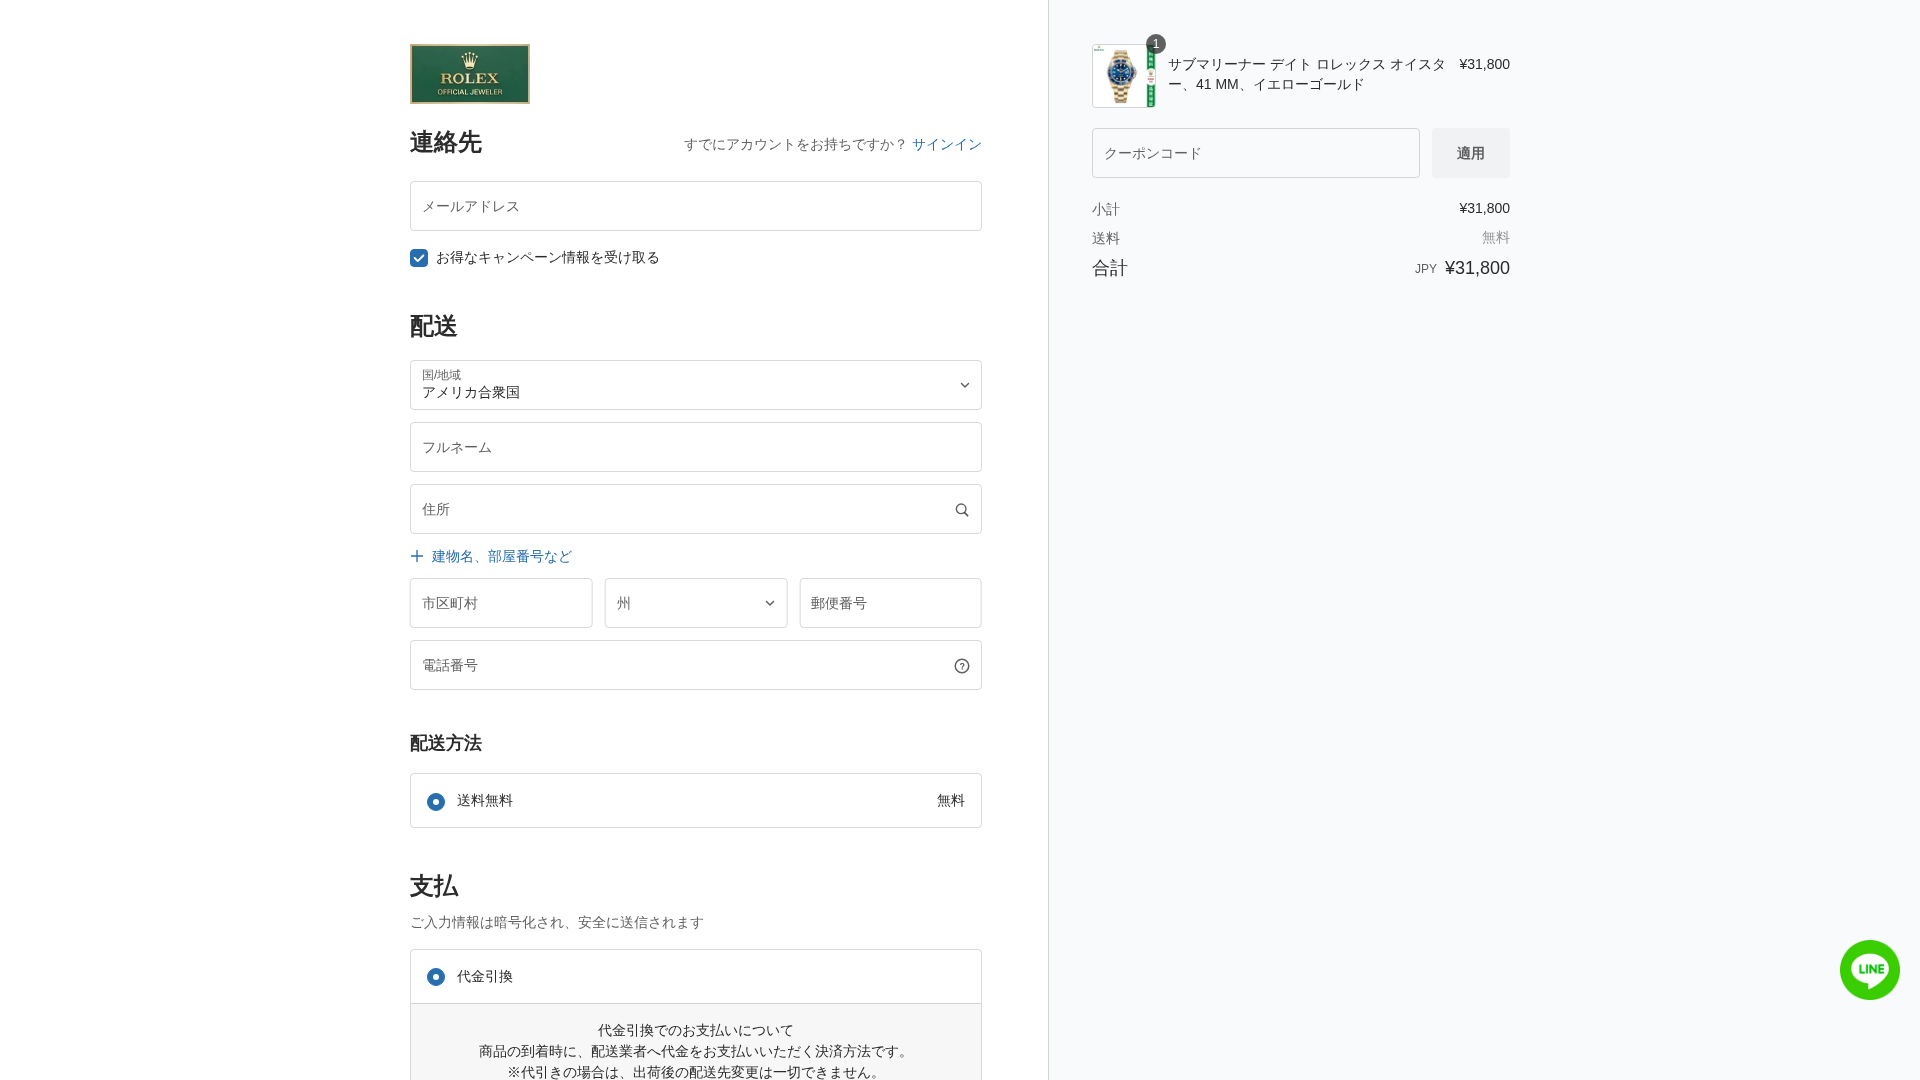Open the LINE chat floating button

[1869, 969]
